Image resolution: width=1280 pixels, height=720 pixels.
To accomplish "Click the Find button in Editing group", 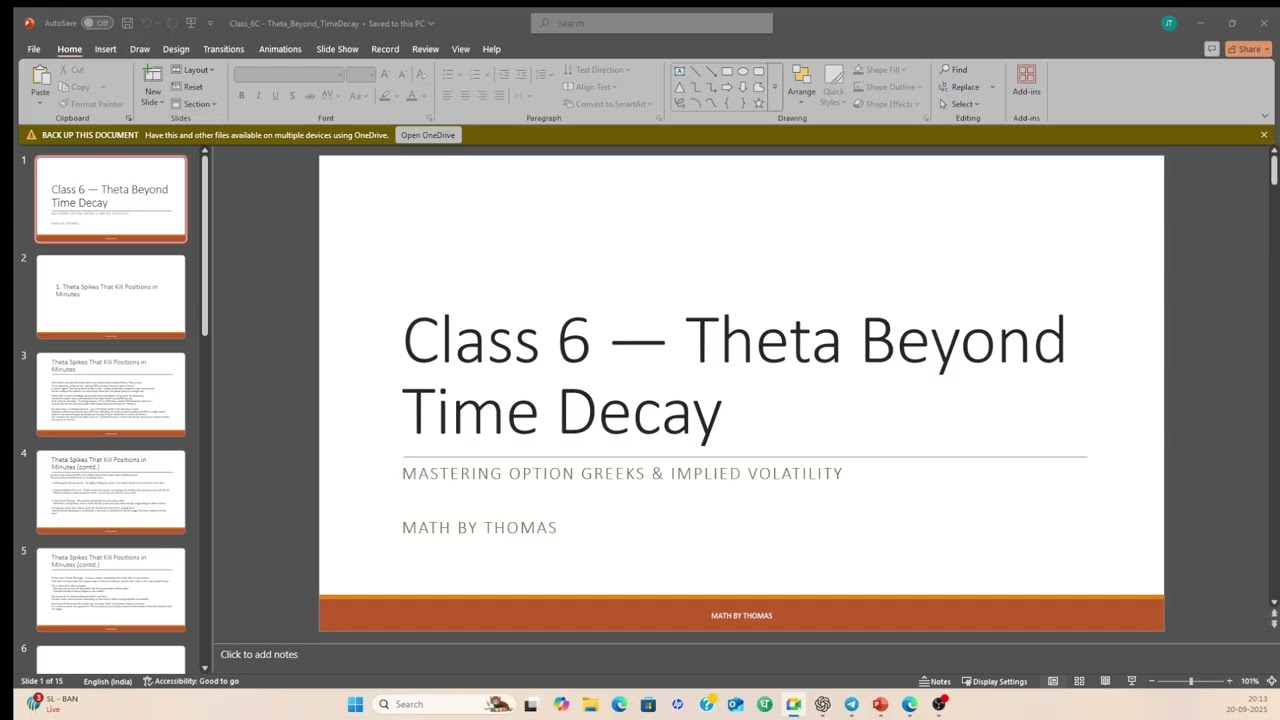I will pos(953,70).
